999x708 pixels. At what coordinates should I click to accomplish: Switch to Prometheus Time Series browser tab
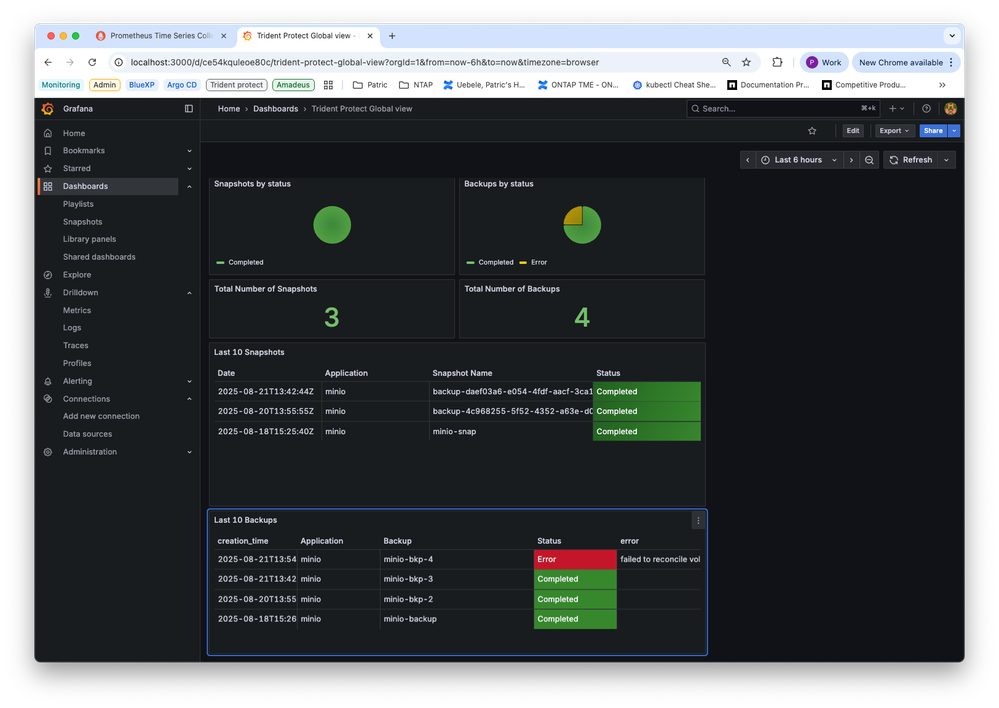point(160,36)
